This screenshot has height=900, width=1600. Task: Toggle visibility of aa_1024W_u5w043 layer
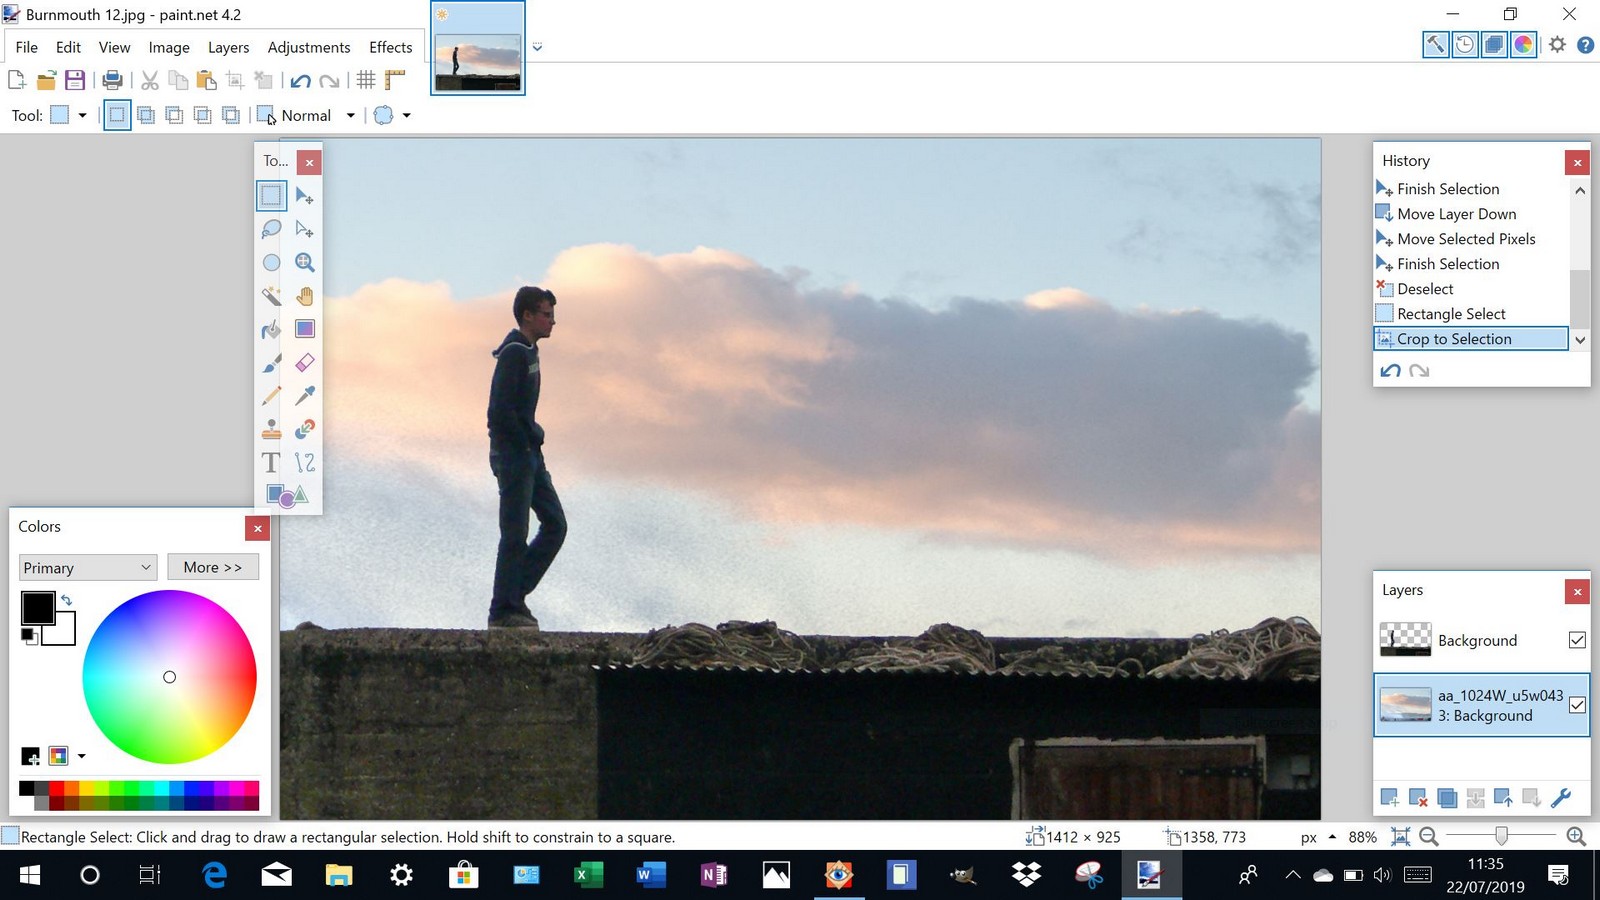(x=1577, y=705)
